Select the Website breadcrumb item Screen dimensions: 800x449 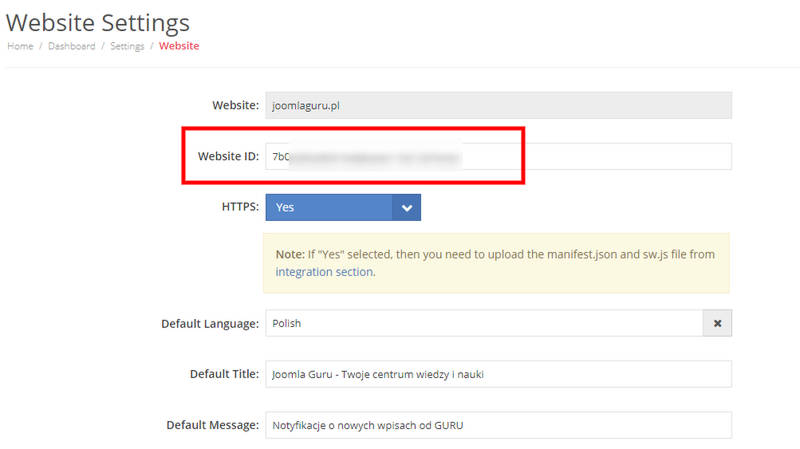point(179,46)
